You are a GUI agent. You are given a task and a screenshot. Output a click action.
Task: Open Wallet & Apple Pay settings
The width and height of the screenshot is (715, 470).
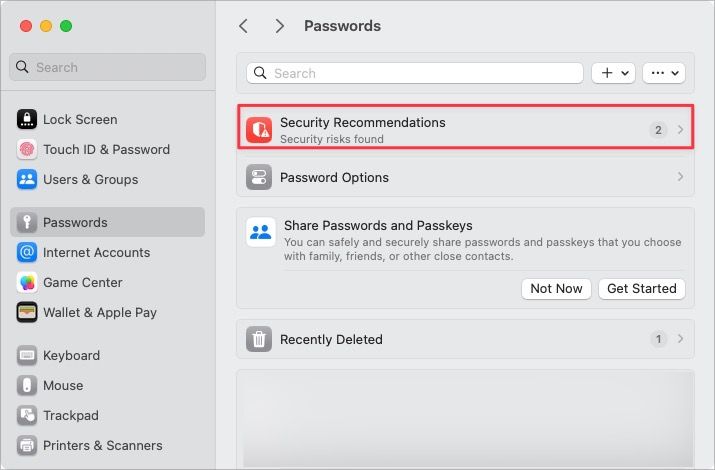tap(99, 312)
